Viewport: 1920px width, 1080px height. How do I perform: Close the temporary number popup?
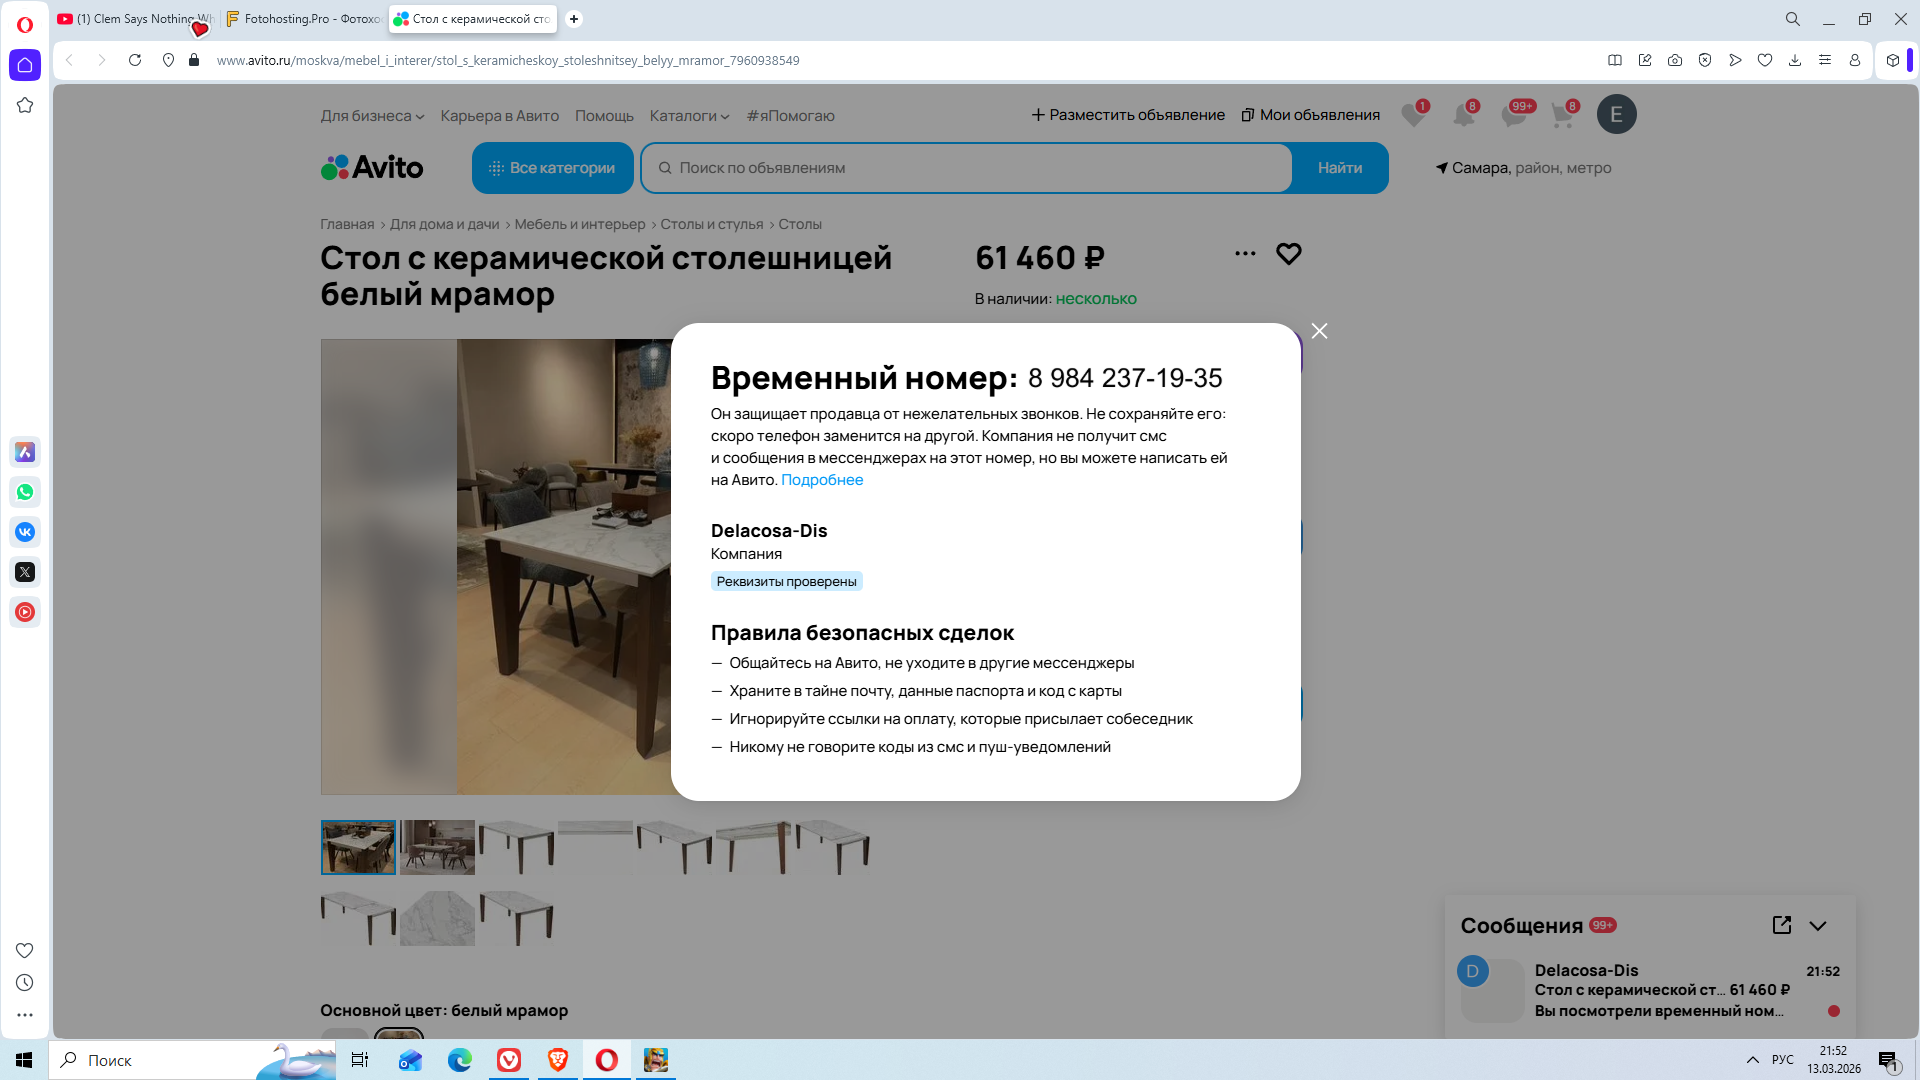pos(1319,331)
